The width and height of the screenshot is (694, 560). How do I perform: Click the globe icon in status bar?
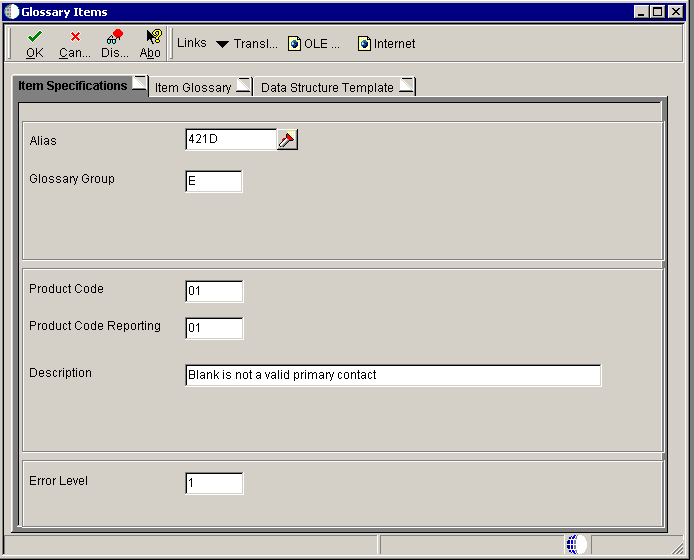point(576,545)
